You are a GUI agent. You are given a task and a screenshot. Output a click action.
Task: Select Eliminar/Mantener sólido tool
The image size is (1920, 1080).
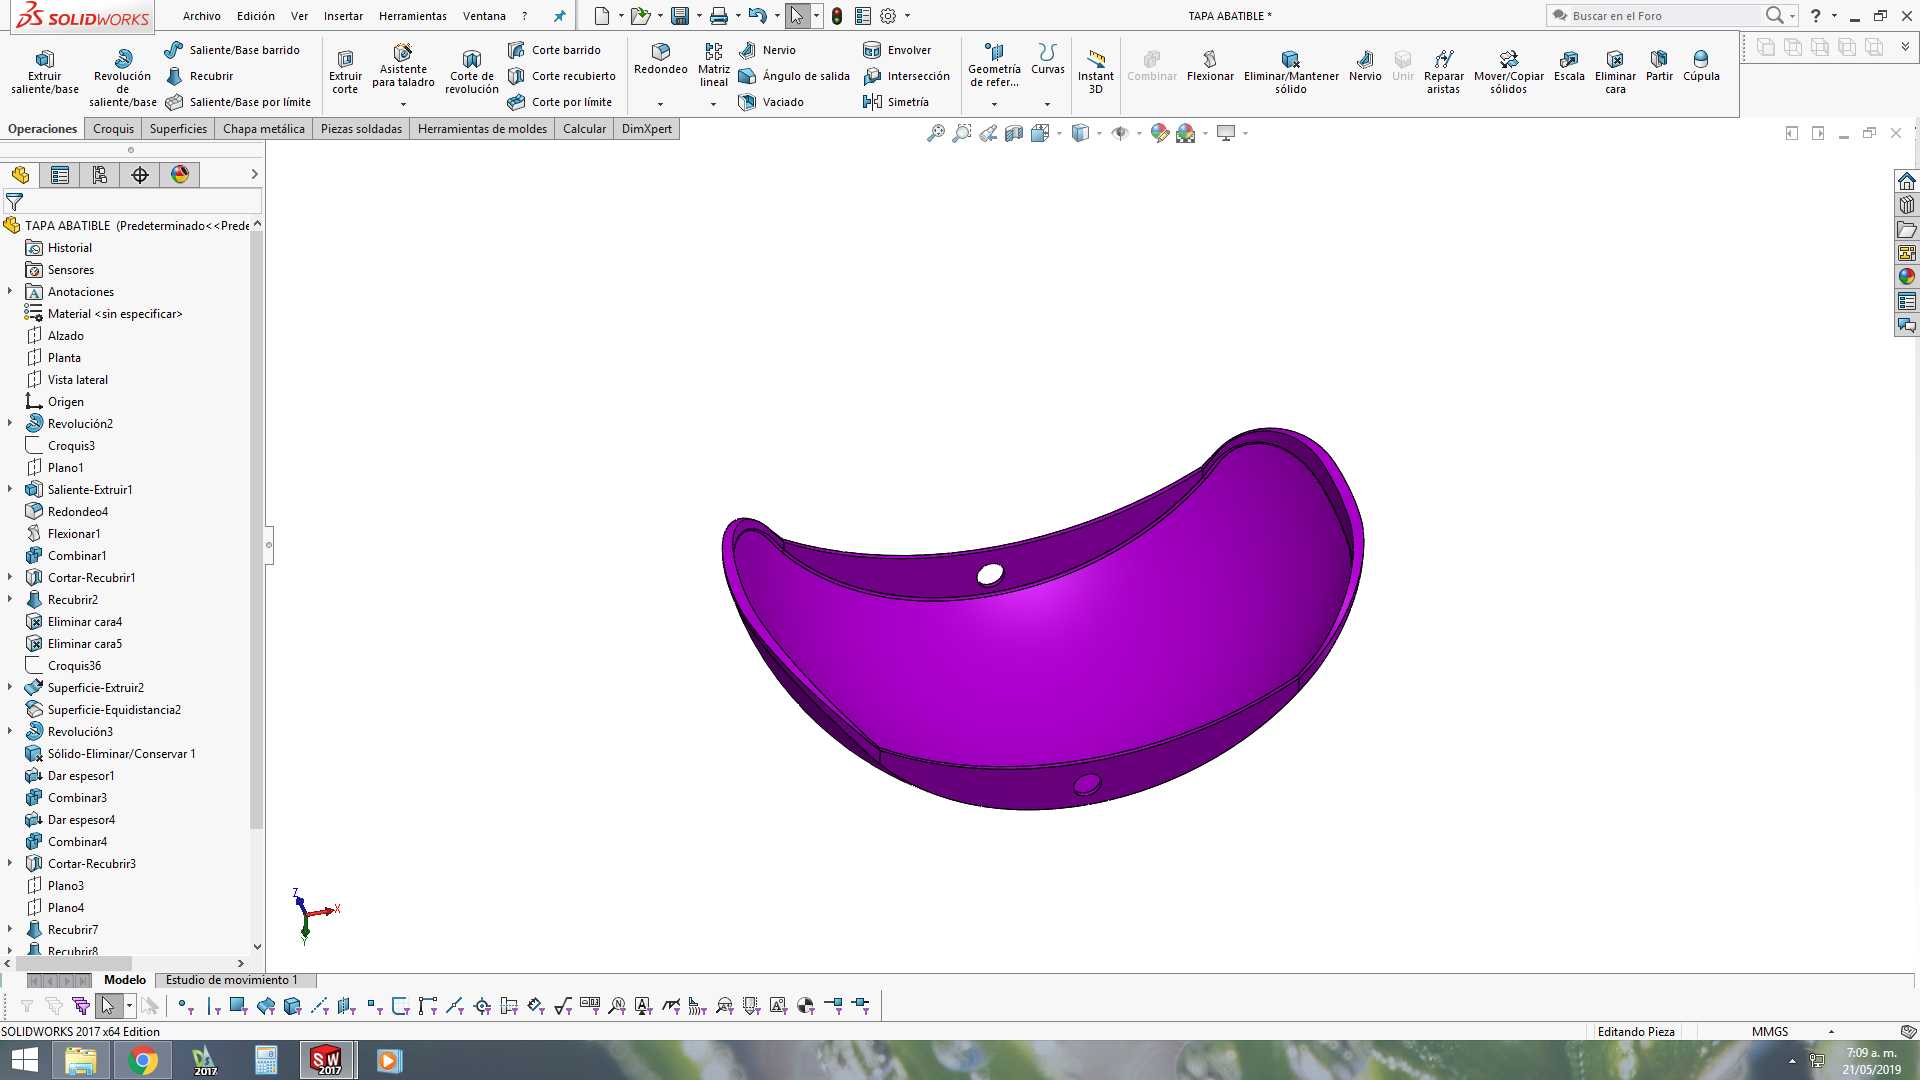(x=1291, y=72)
